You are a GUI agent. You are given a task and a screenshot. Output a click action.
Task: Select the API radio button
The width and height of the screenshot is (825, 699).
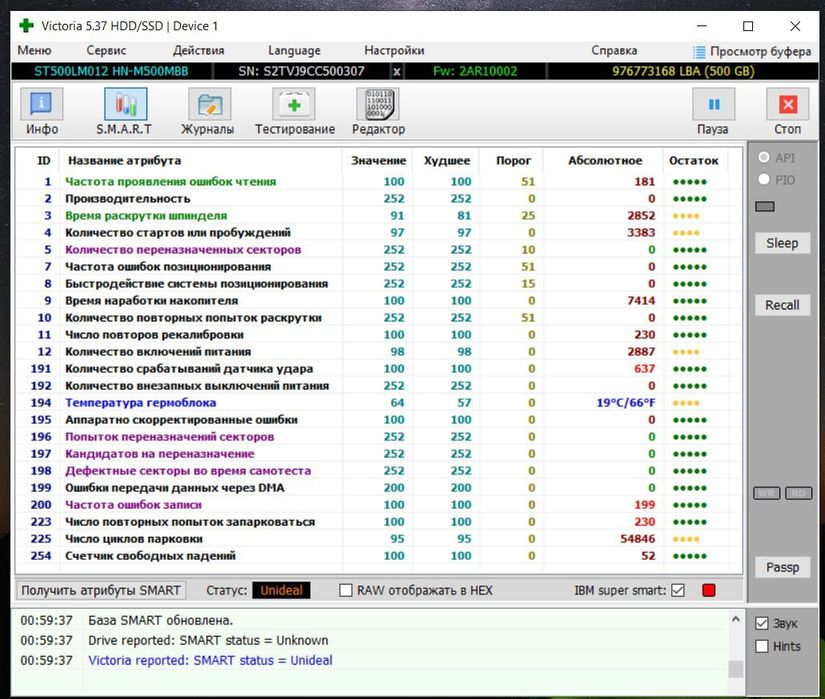[764, 157]
